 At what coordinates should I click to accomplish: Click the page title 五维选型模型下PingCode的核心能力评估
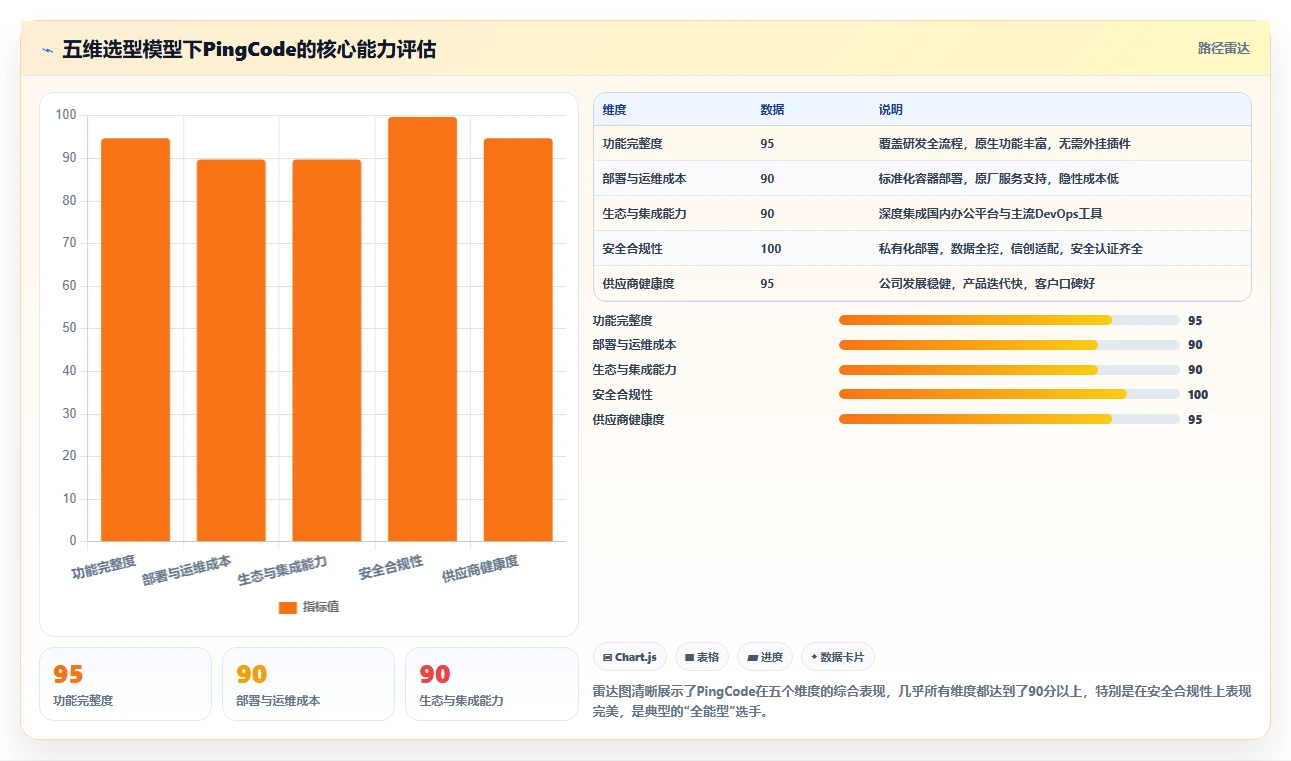point(249,50)
